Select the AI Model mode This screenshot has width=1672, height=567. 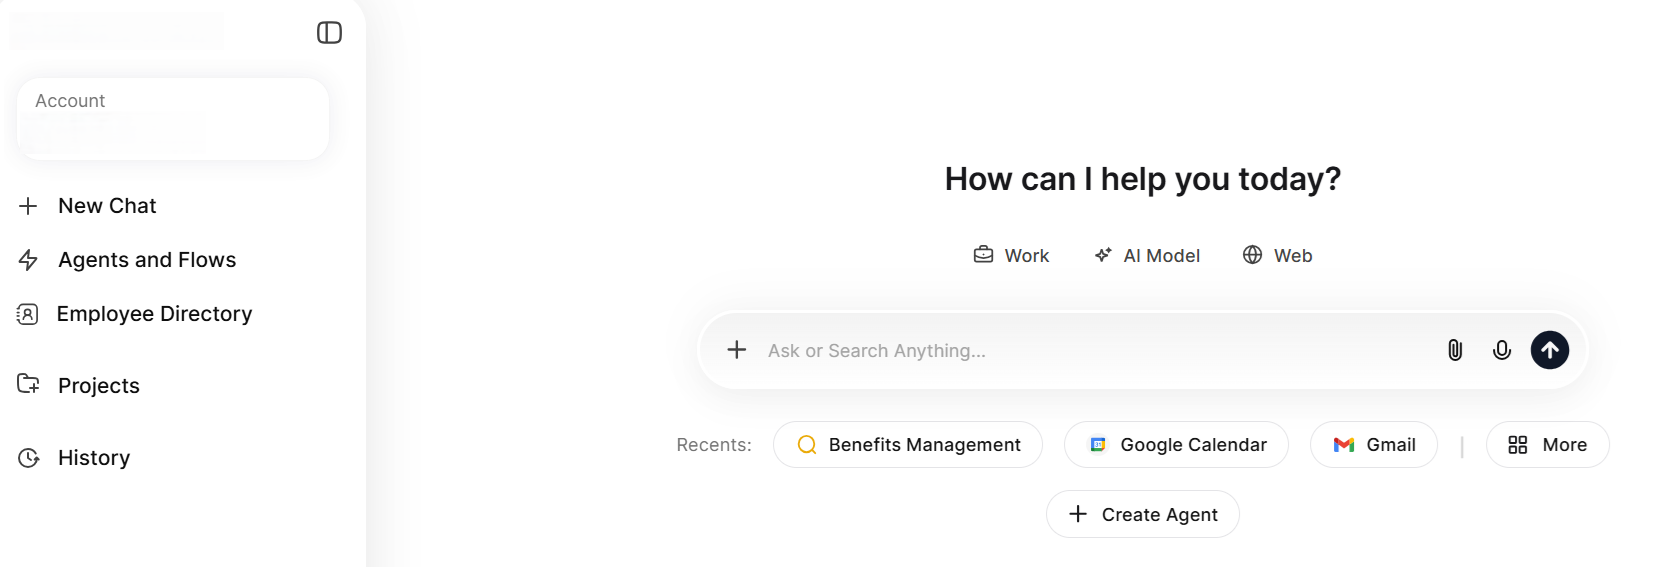click(x=1147, y=255)
